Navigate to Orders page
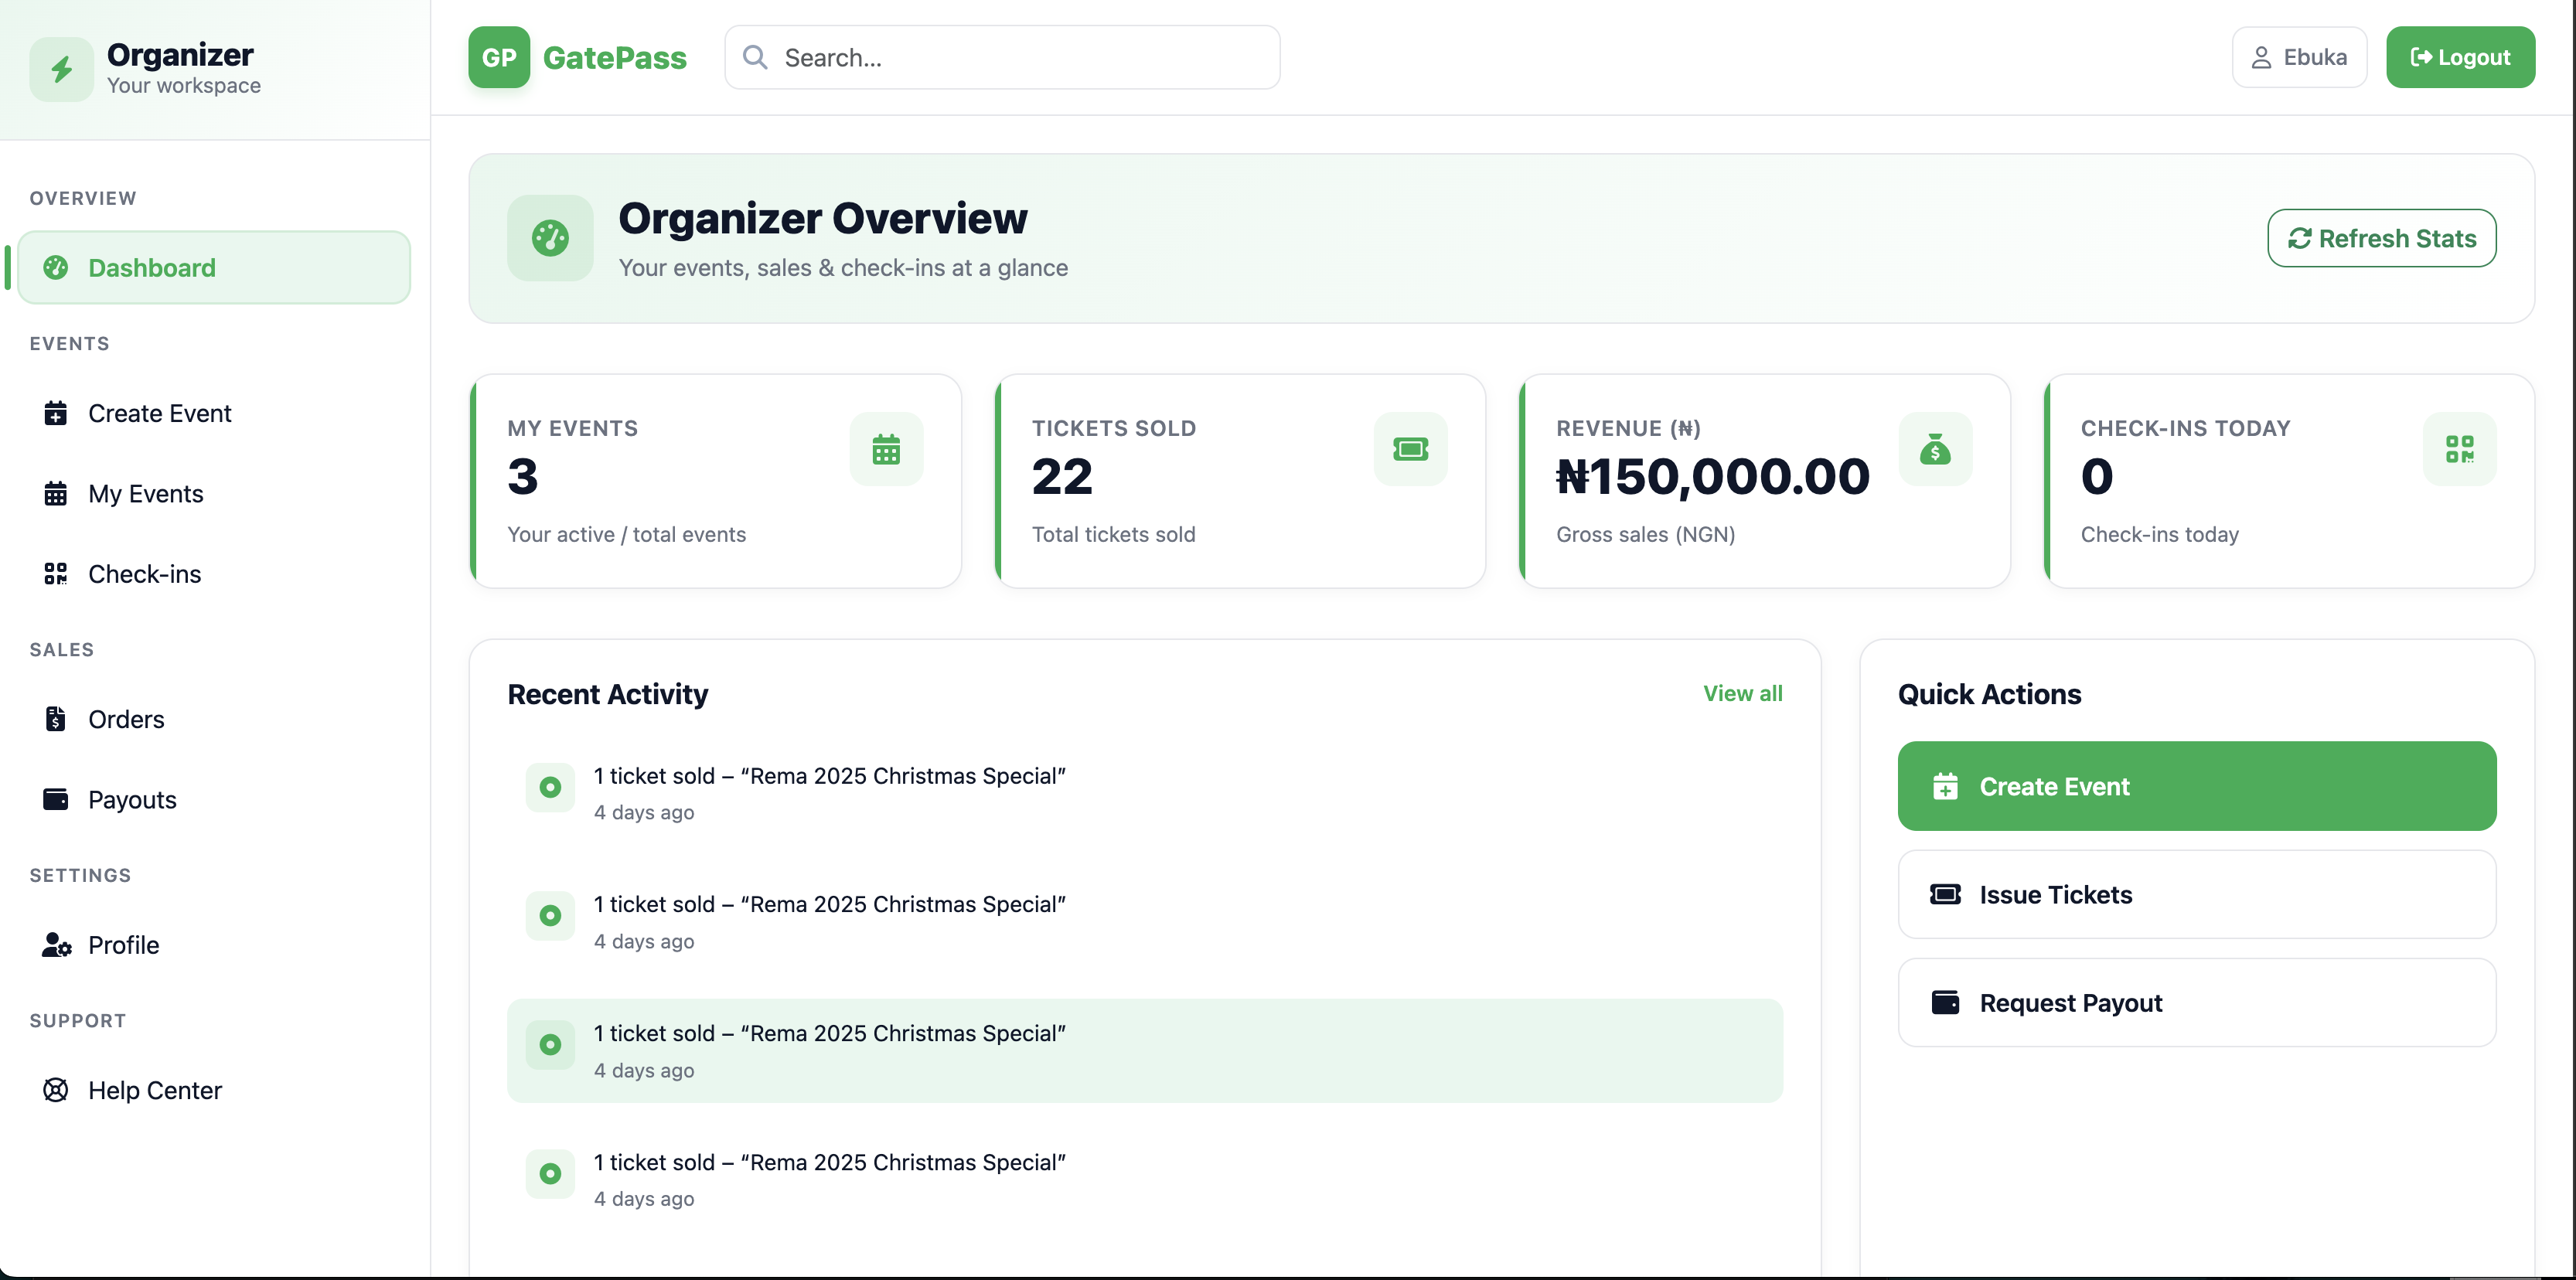Screen dimensions: 2576x1280 [126, 719]
